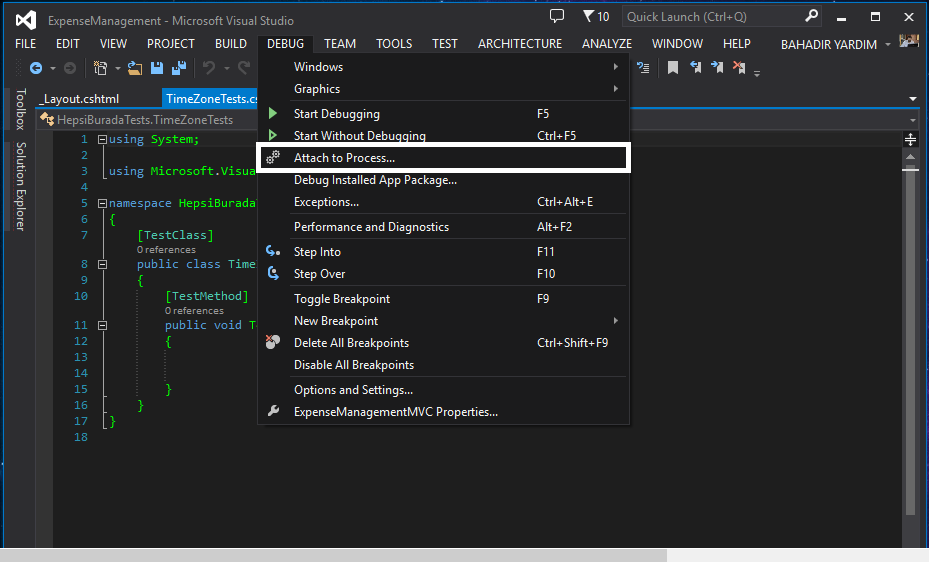Collapse the method block on line 11

coord(102,325)
